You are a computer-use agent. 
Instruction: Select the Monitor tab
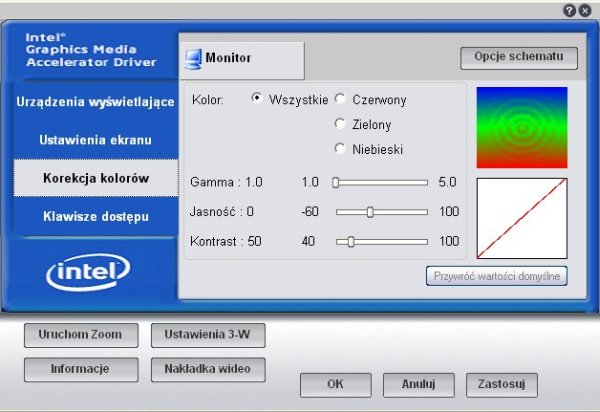242,60
